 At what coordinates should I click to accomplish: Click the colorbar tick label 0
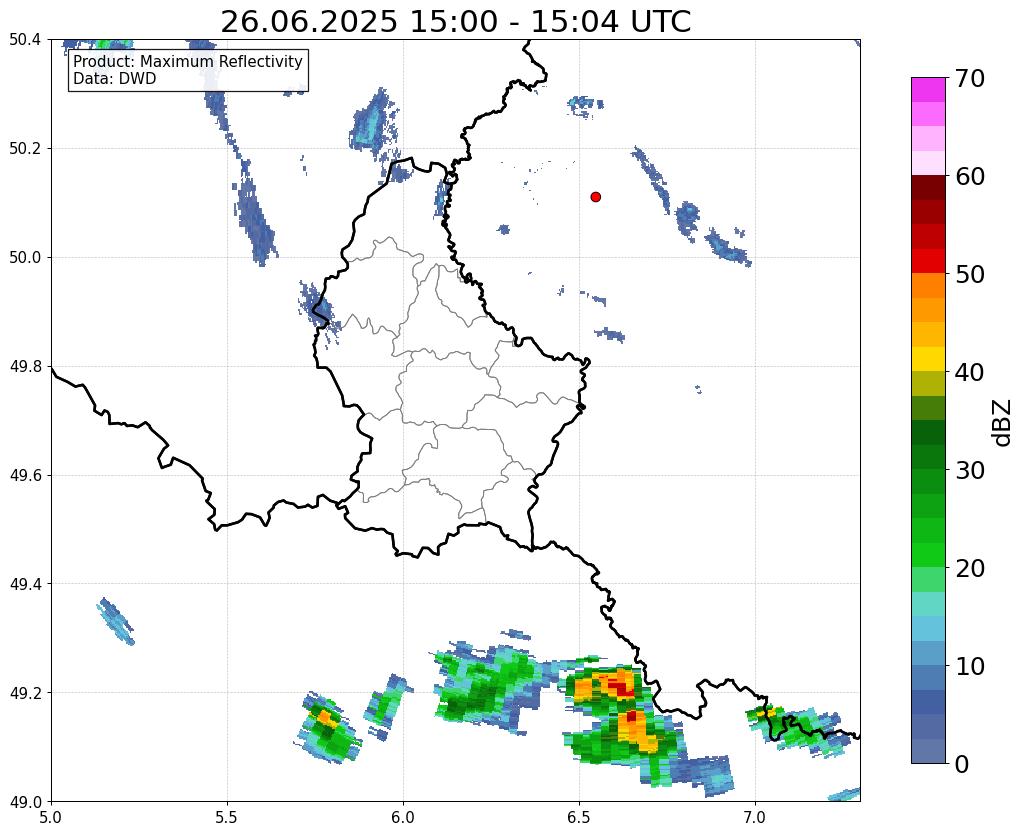pos(962,764)
